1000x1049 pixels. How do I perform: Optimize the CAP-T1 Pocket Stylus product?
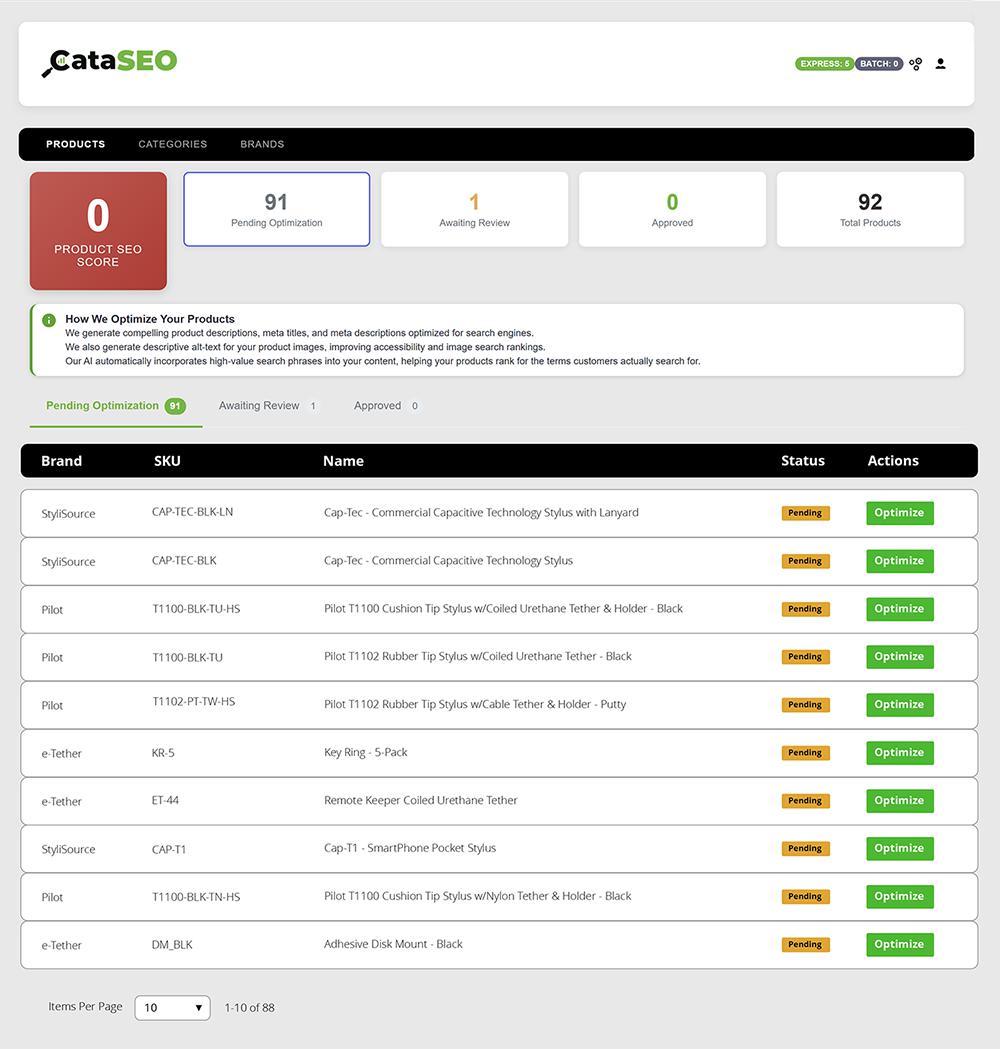(900, 848)
